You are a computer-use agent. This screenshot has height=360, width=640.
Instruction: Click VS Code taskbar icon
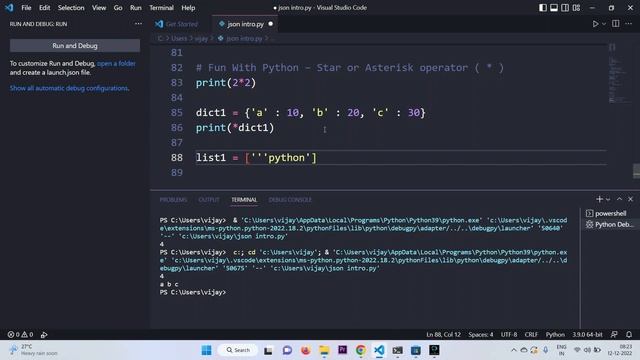point(379,350)
